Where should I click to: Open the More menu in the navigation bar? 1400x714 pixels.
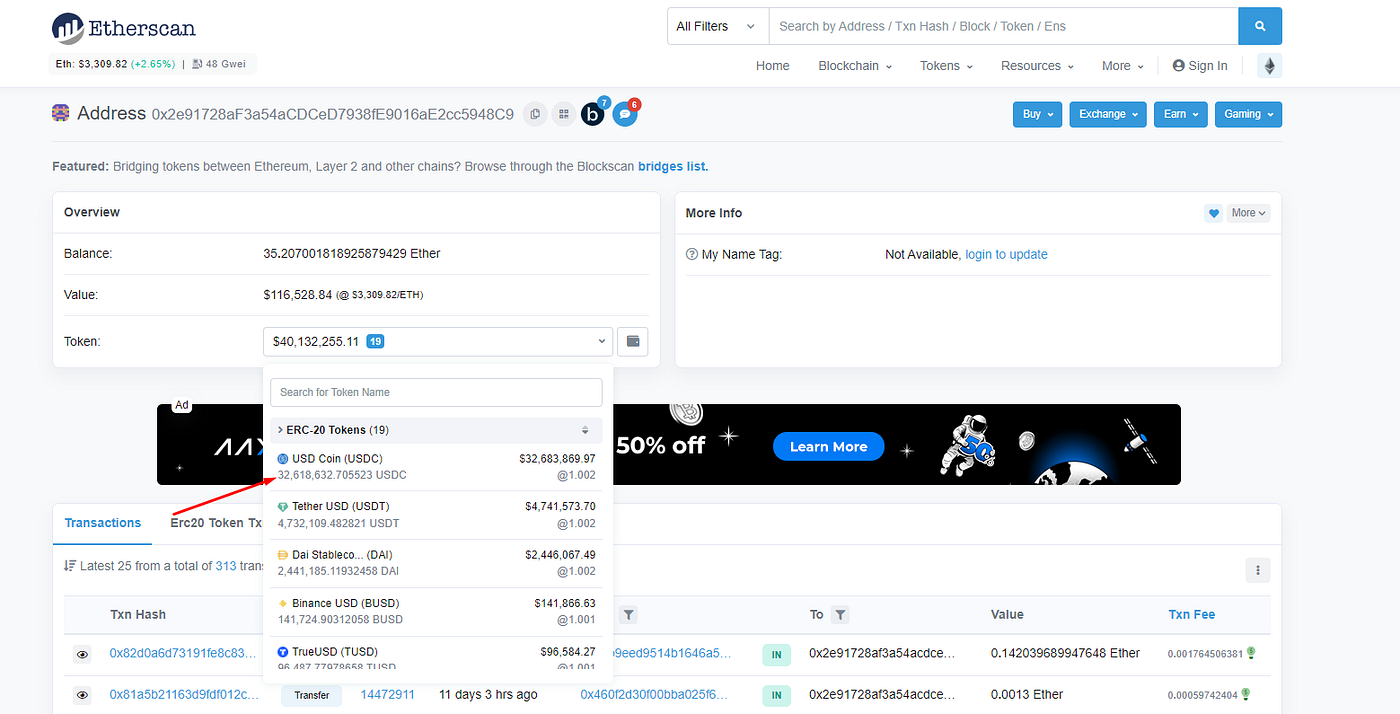pyautogui.click(x=1123, y=66)
